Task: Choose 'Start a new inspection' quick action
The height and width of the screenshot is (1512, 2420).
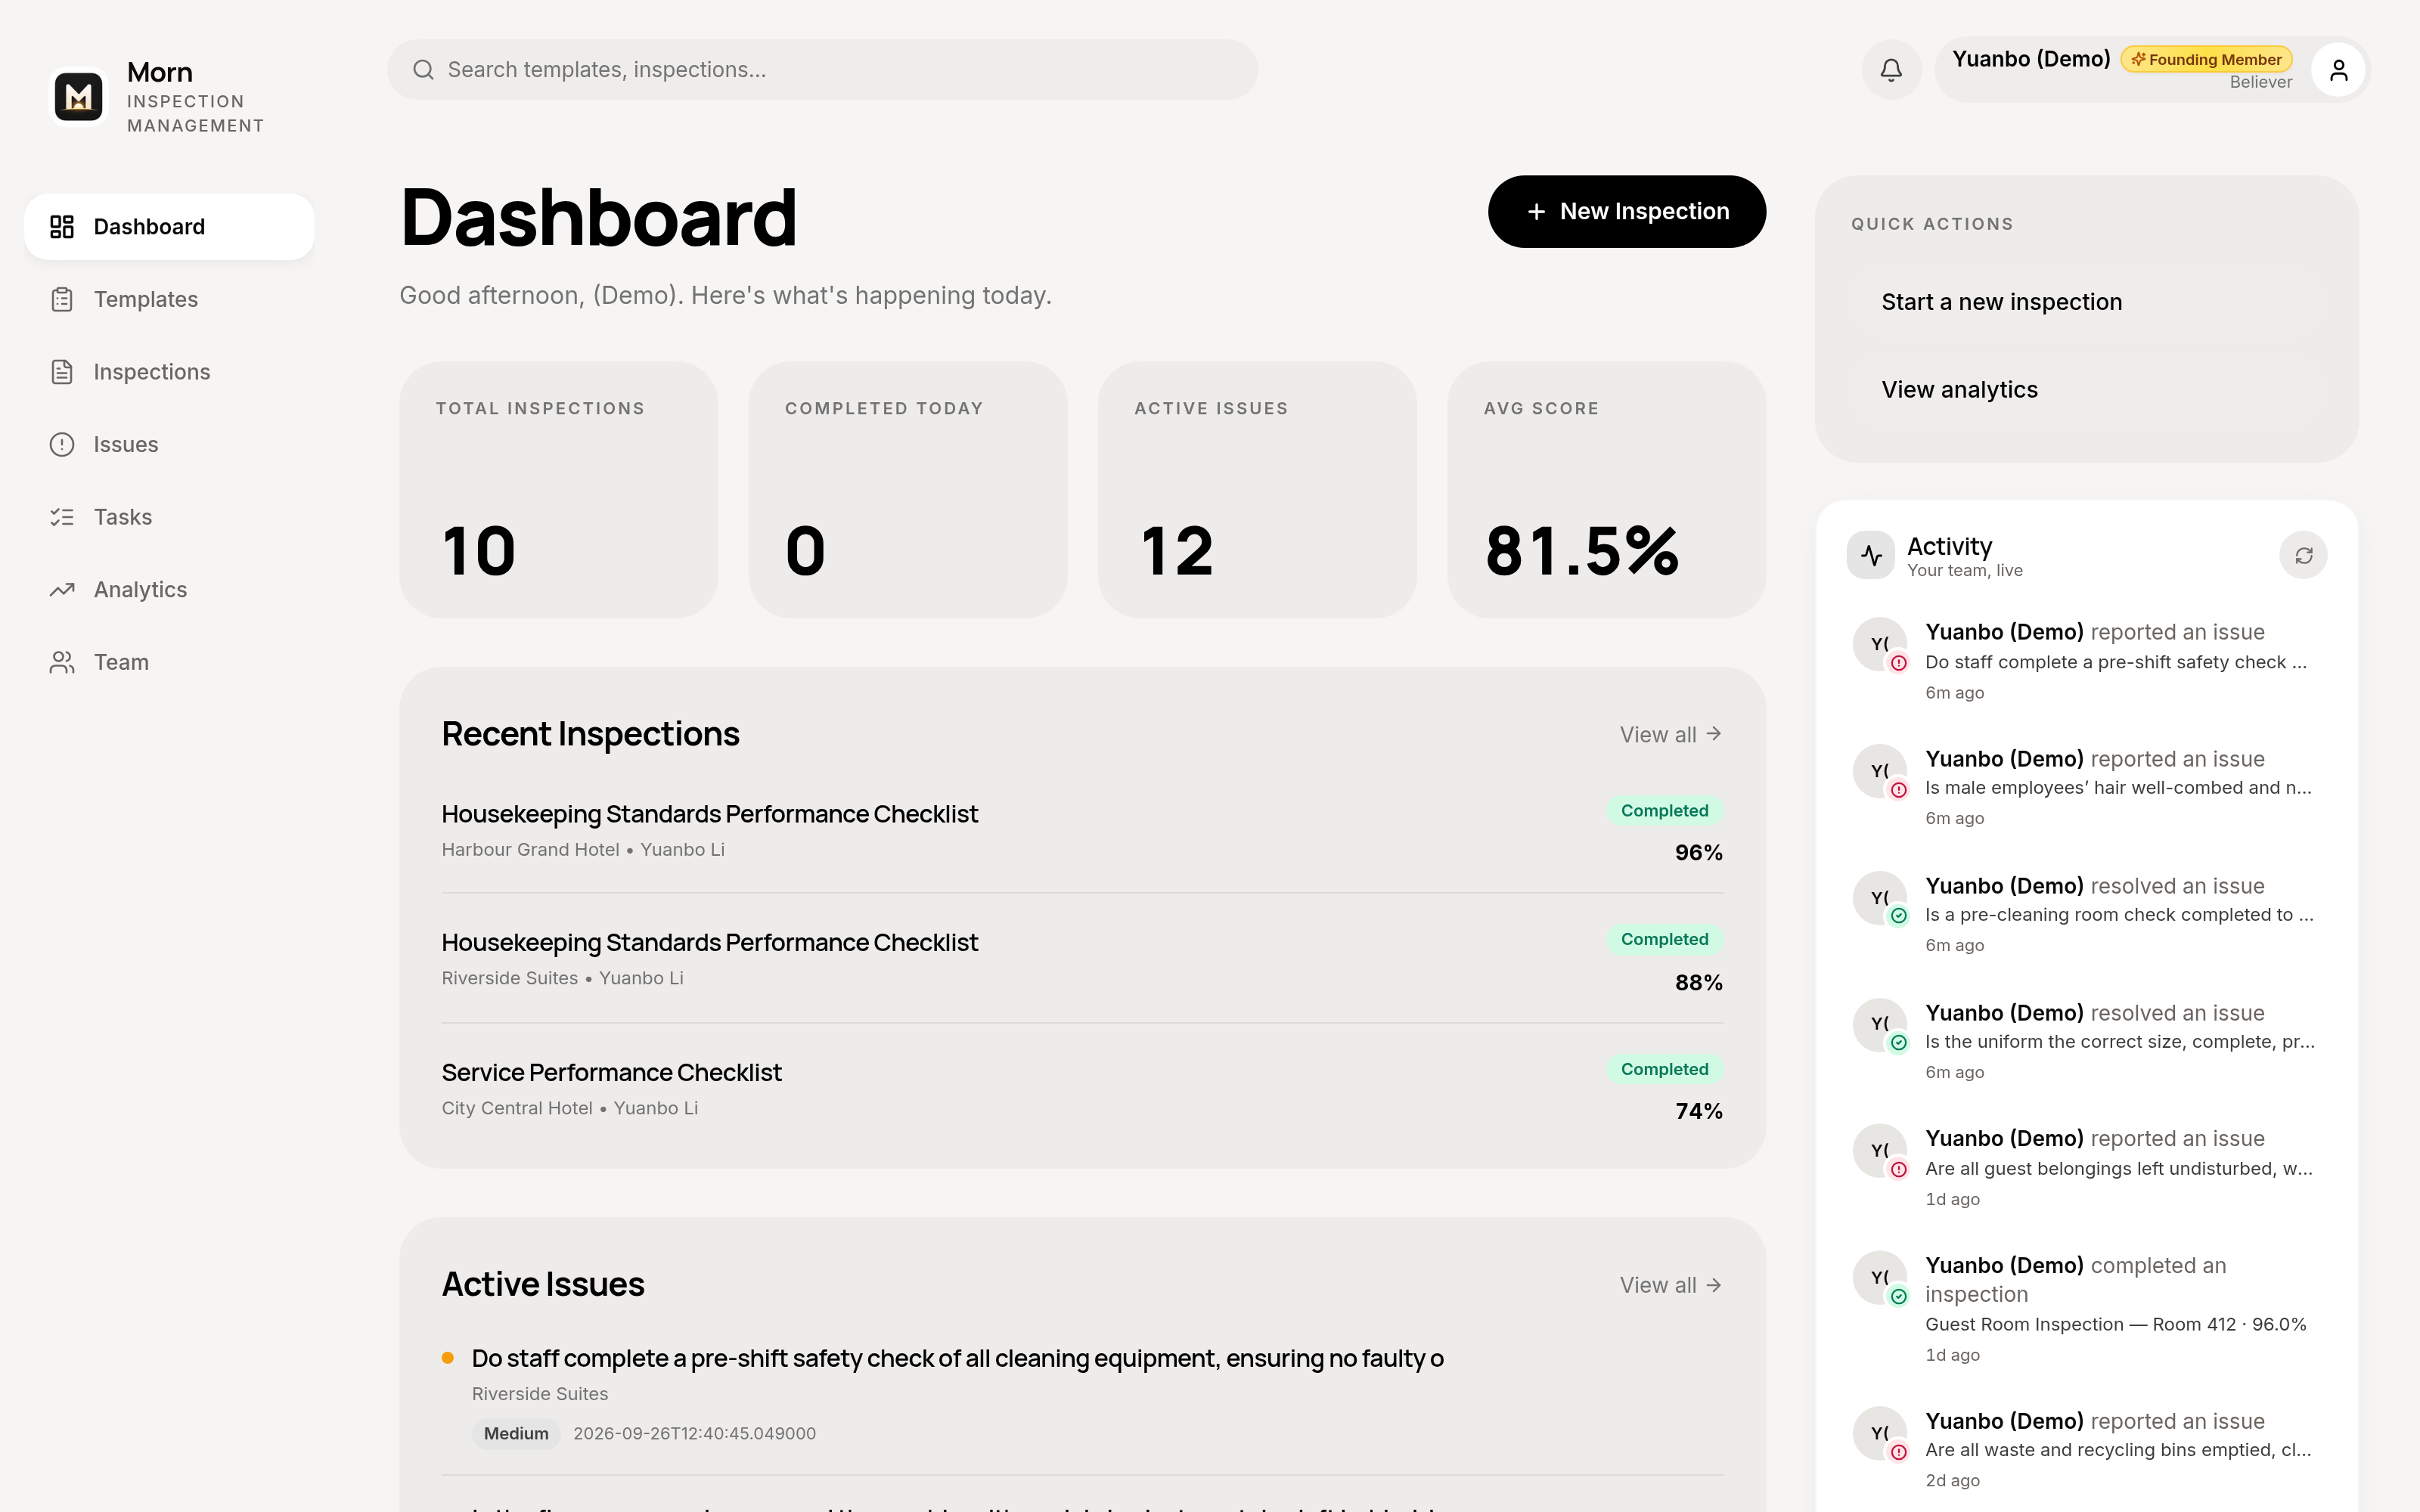Action: point(2087,302)
